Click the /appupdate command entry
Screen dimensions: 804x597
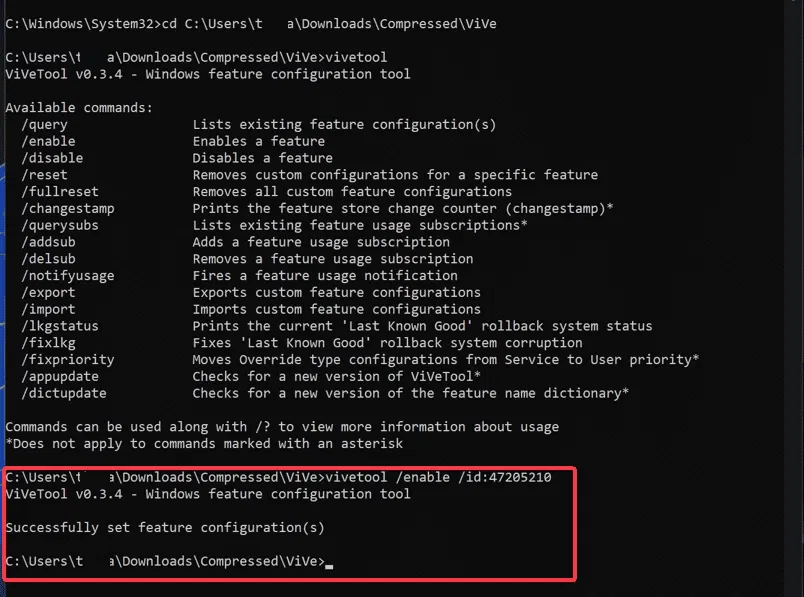[63, 376]
